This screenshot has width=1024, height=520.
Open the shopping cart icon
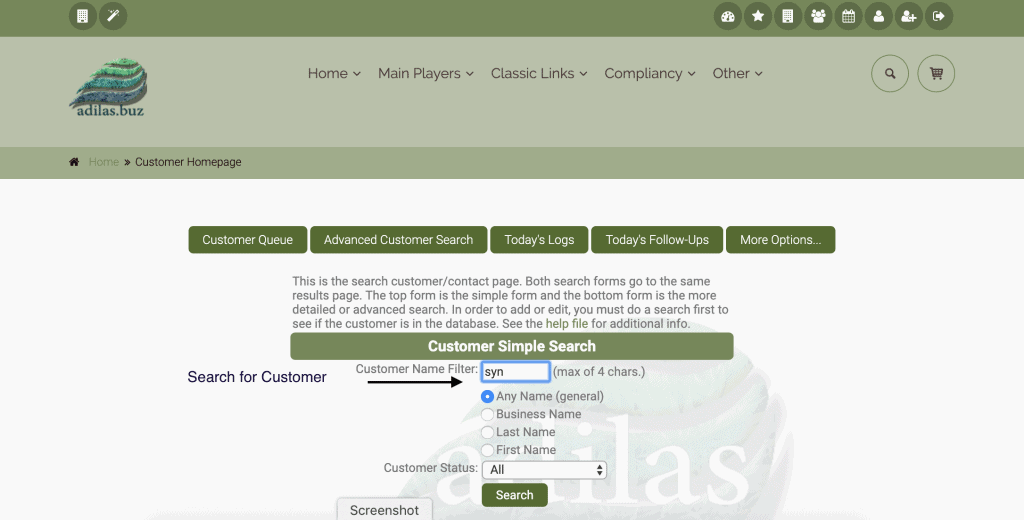click(x=936, y=73)
